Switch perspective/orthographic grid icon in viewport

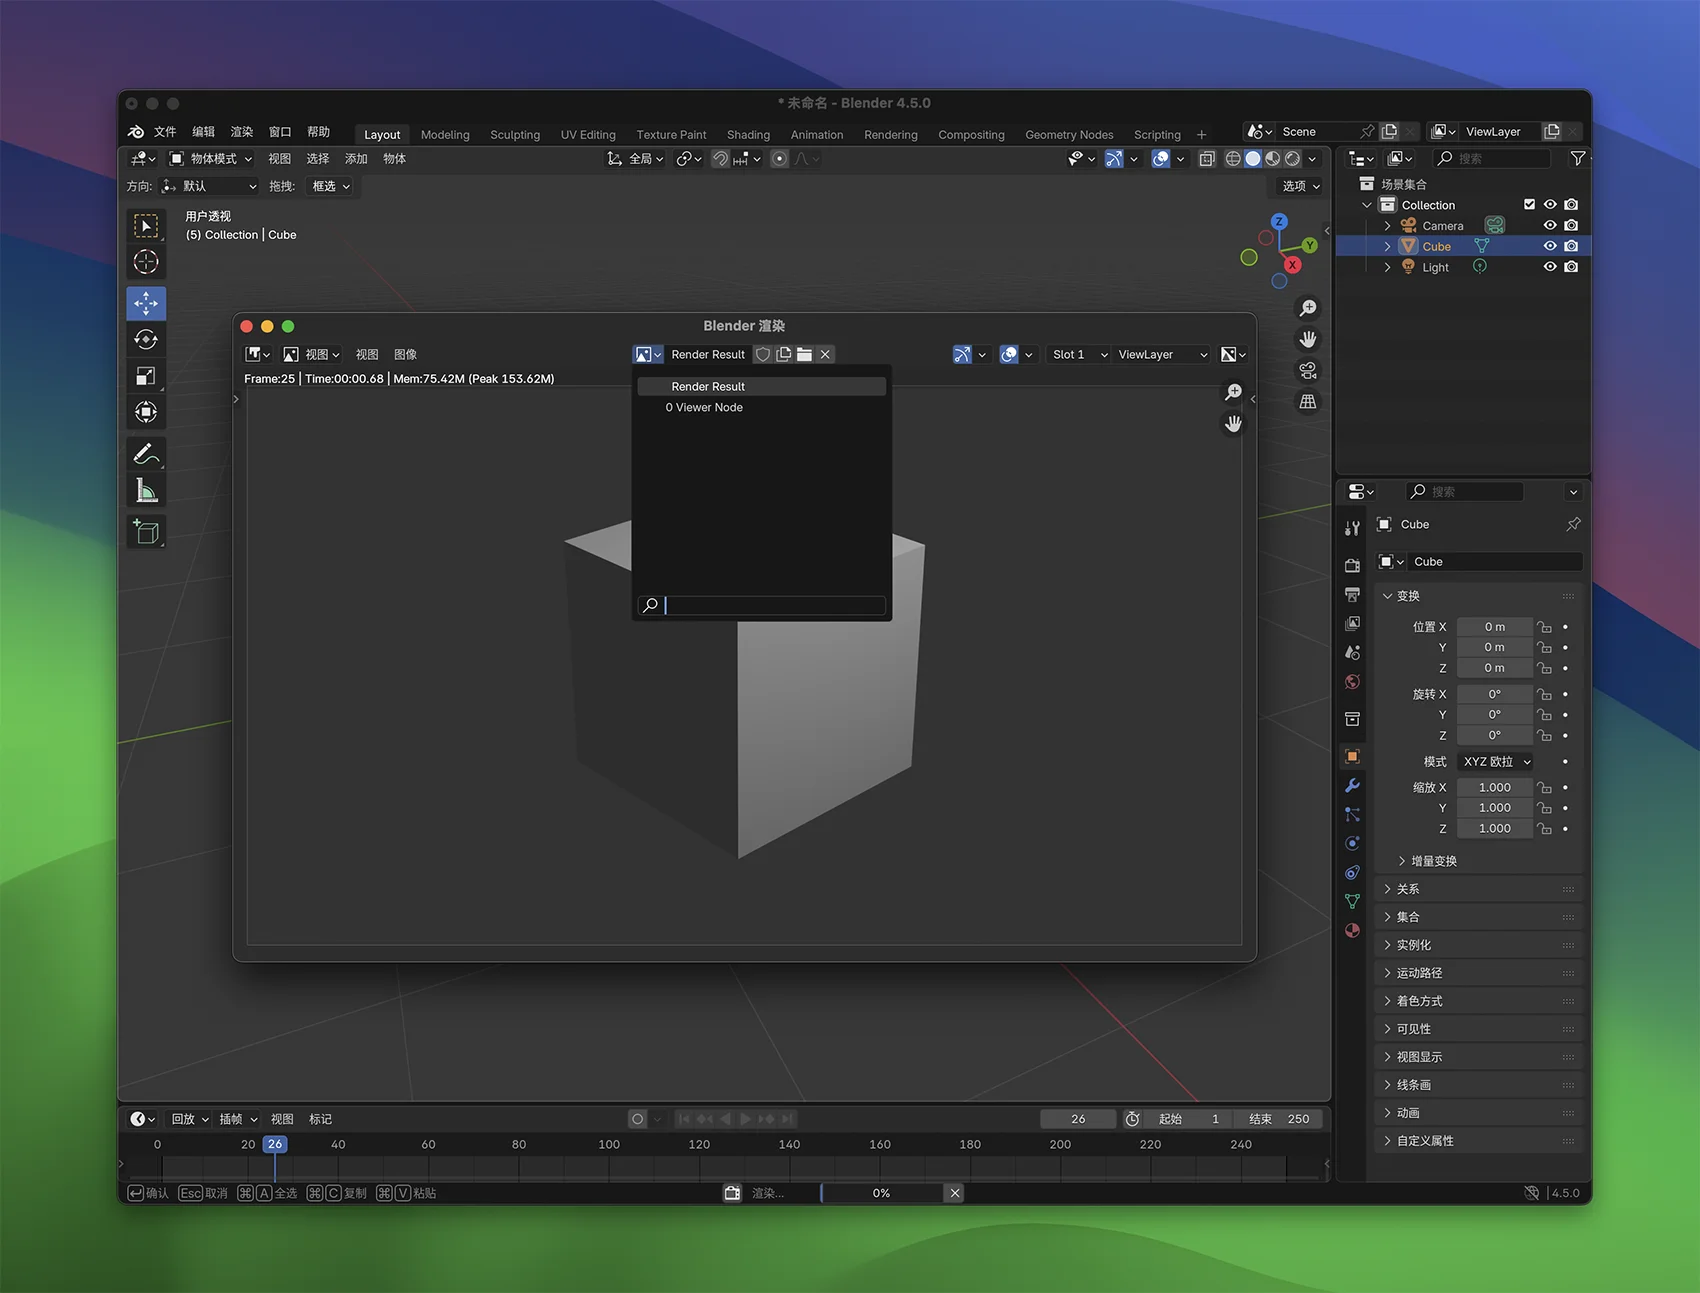click(1307, 402)
